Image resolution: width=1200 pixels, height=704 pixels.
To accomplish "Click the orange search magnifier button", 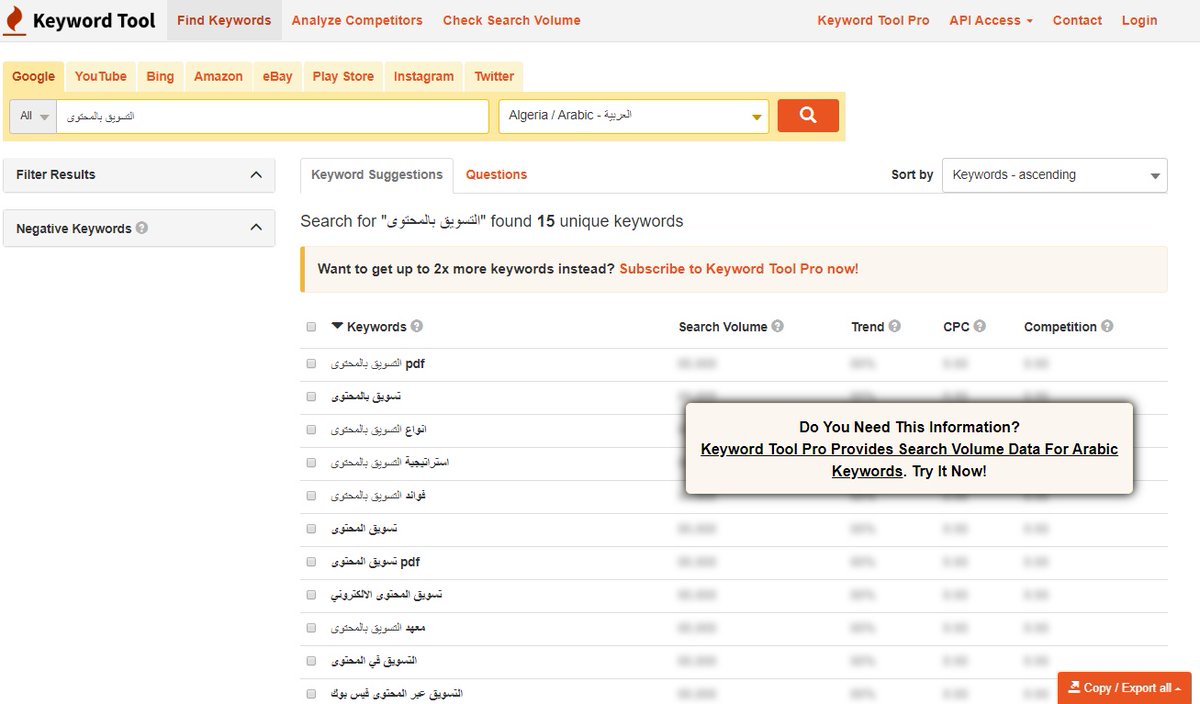I will pyautogui.click(x=808, y=115).
